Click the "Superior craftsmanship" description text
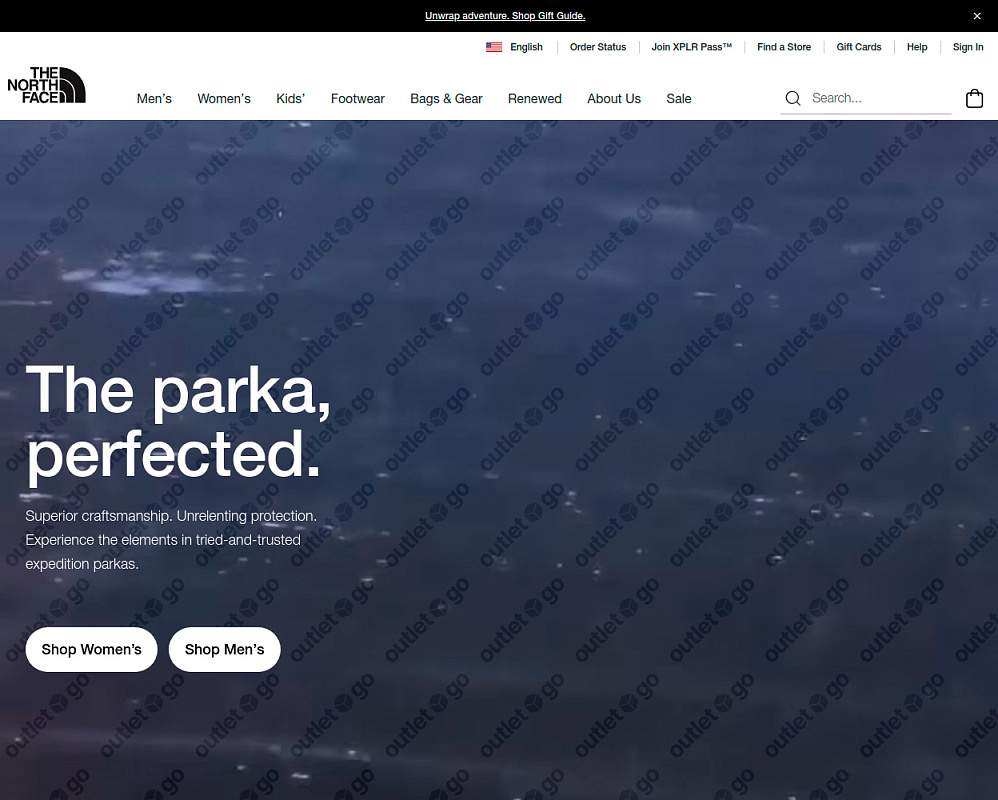The image size is (998, 800). tap(171, 540)
